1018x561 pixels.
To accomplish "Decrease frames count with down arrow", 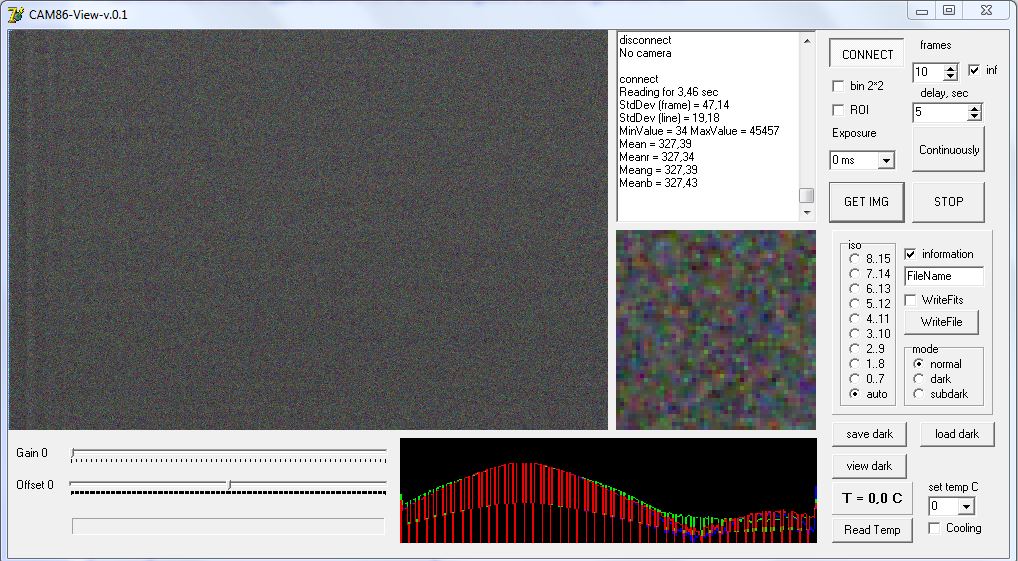I will tap(951, 76).
